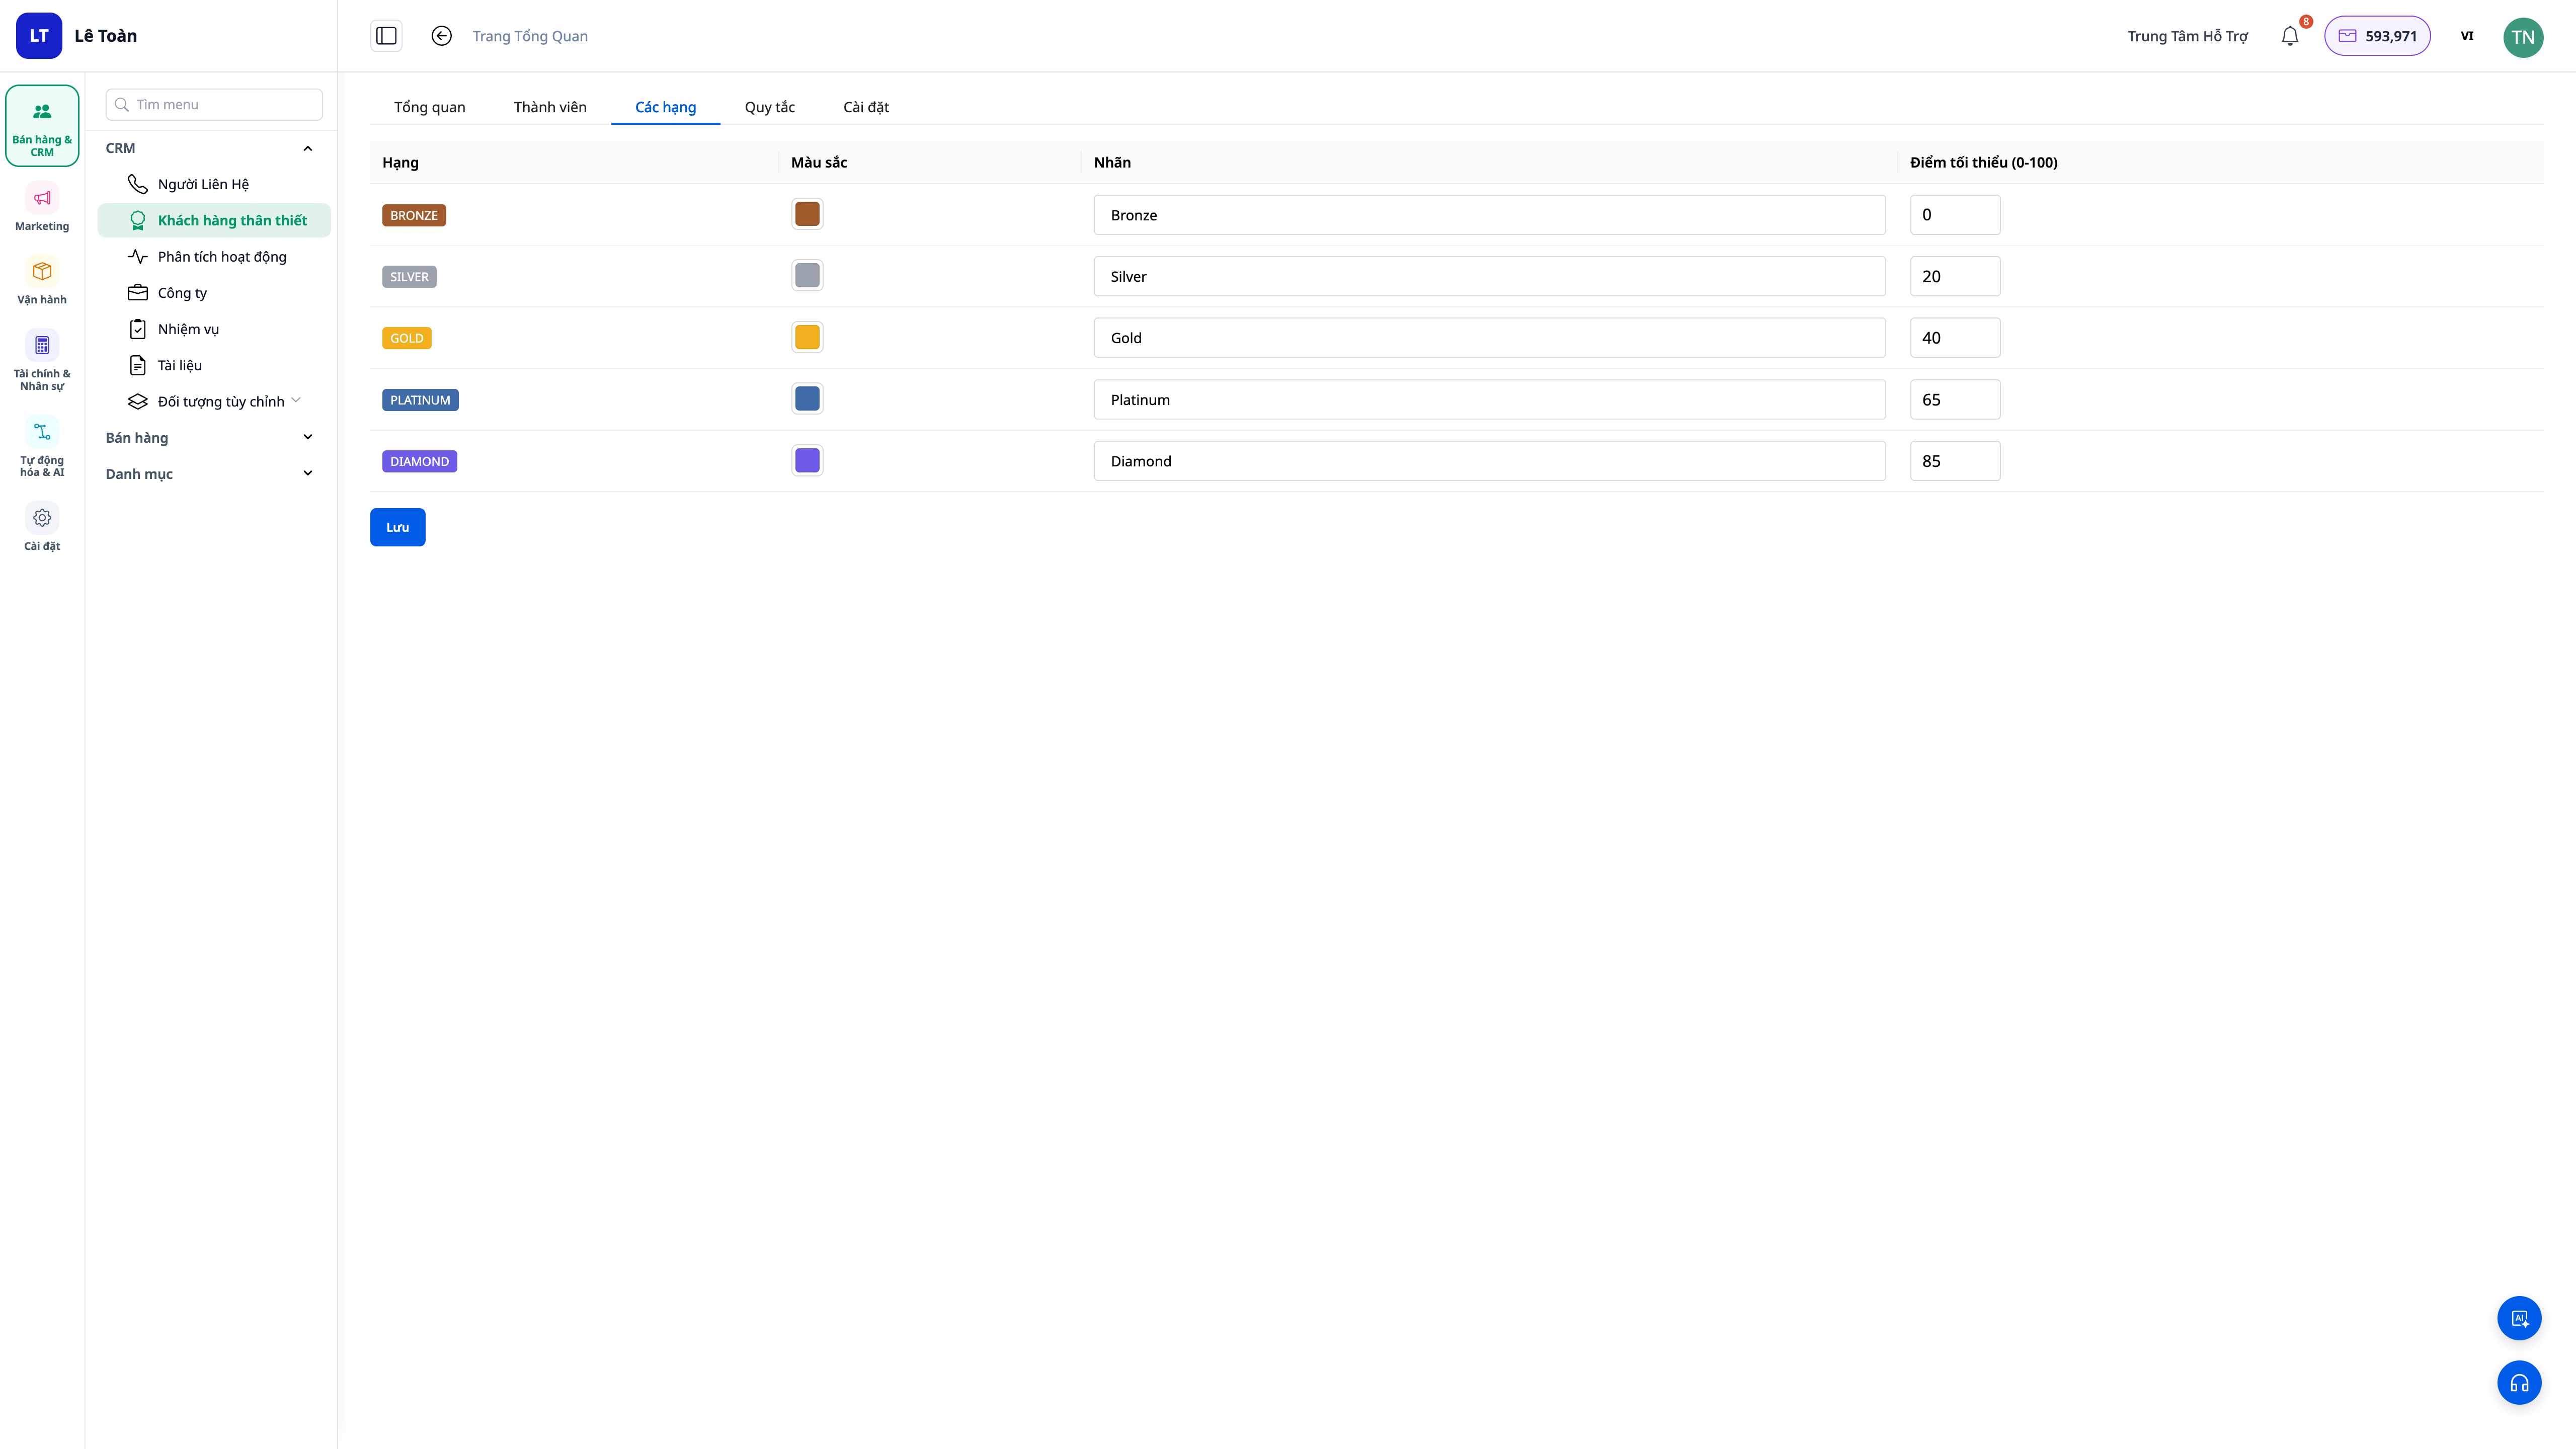This screenshot has width=2576, height=1449.
Task: Select the Các hạng tab
Action: coord(666,107)
